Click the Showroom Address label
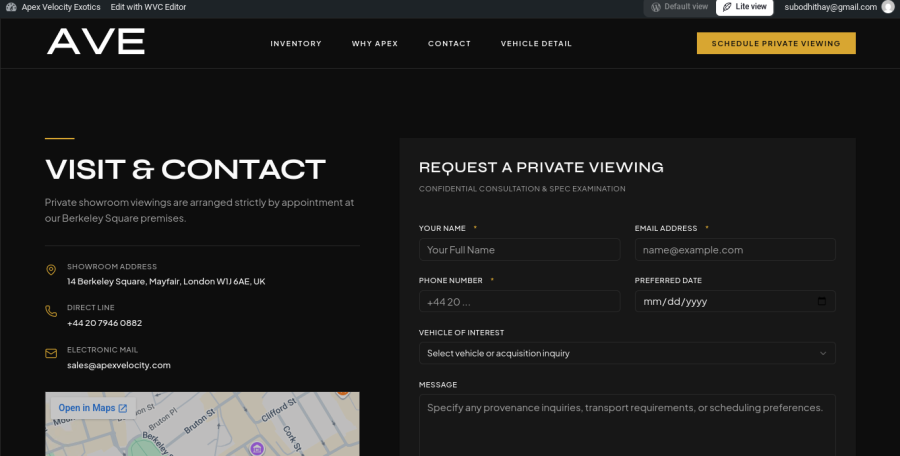Image resolution: width=900 pixels, height=456 pixels. (112, 266)
